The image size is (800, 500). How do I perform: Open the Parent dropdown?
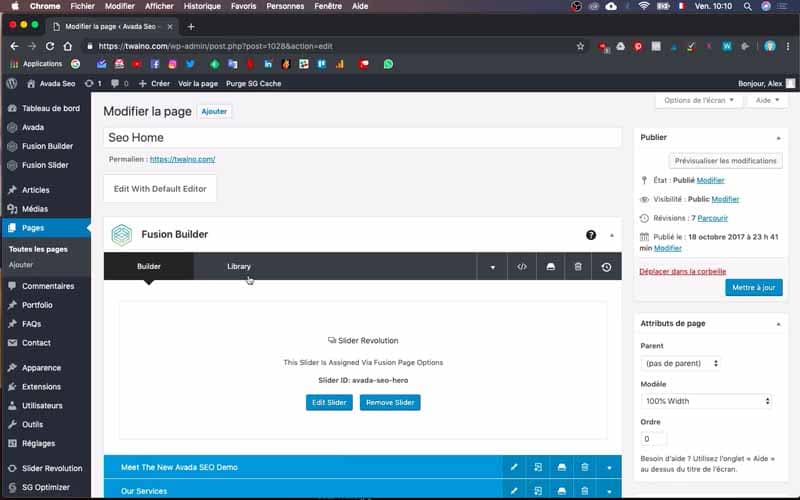(681, 363)
